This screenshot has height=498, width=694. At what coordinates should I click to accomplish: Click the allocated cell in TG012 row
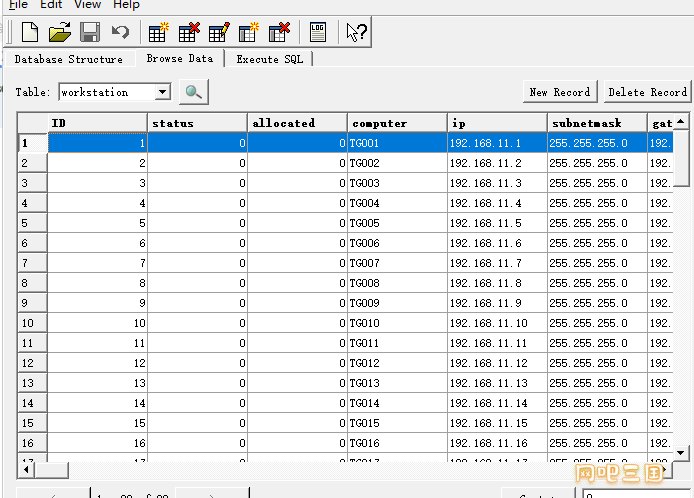(x=297, y=363)
